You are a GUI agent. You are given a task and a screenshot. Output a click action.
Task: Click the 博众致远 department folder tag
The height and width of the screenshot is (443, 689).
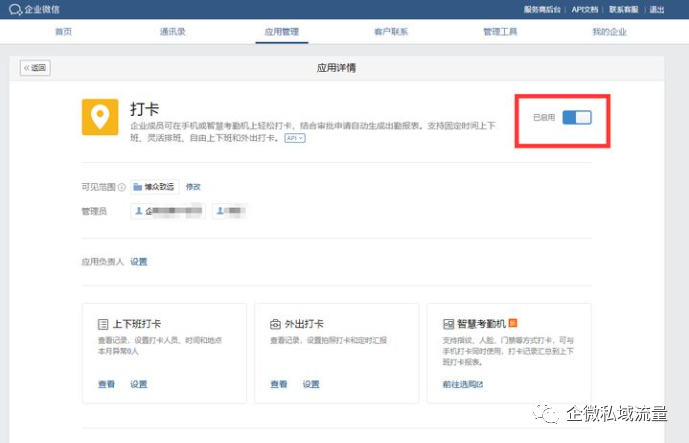click(x=155, y=187)
